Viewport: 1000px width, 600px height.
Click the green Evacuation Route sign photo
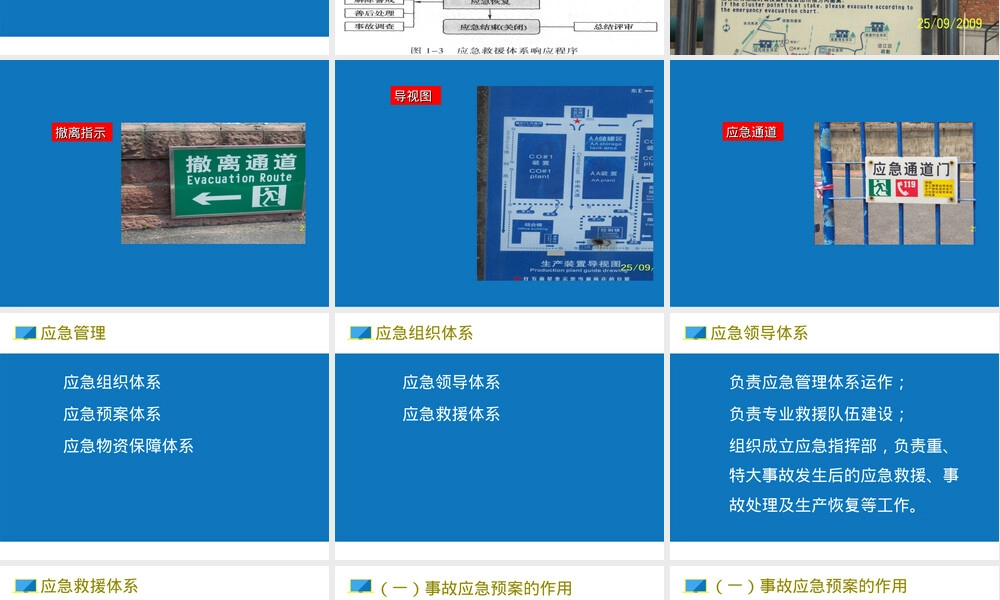(x=213, y=183)
